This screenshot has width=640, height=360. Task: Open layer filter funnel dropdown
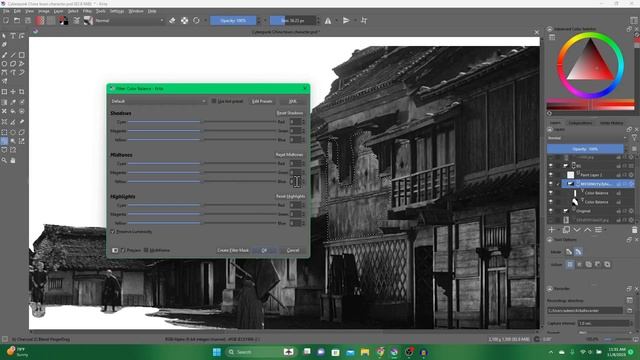tap(634, 138)
